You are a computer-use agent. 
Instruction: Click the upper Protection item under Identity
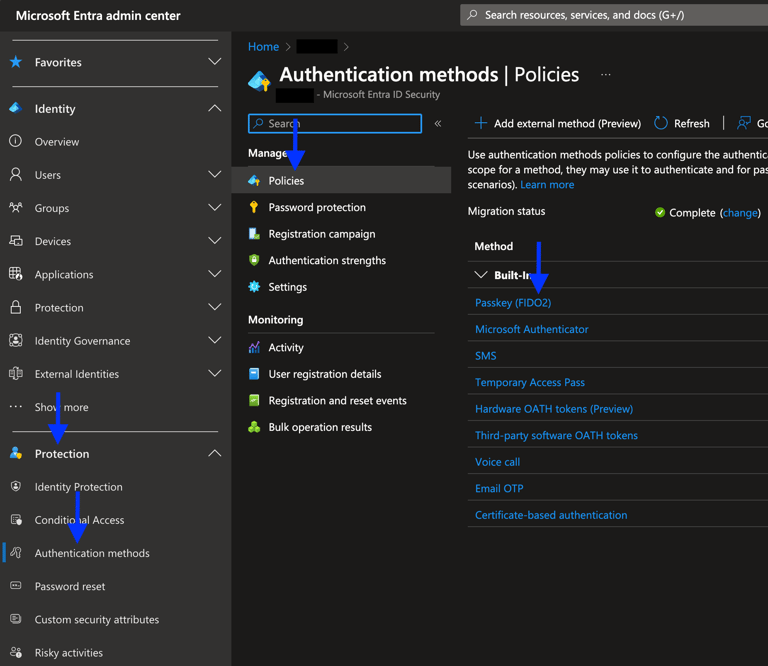point(59,308)
